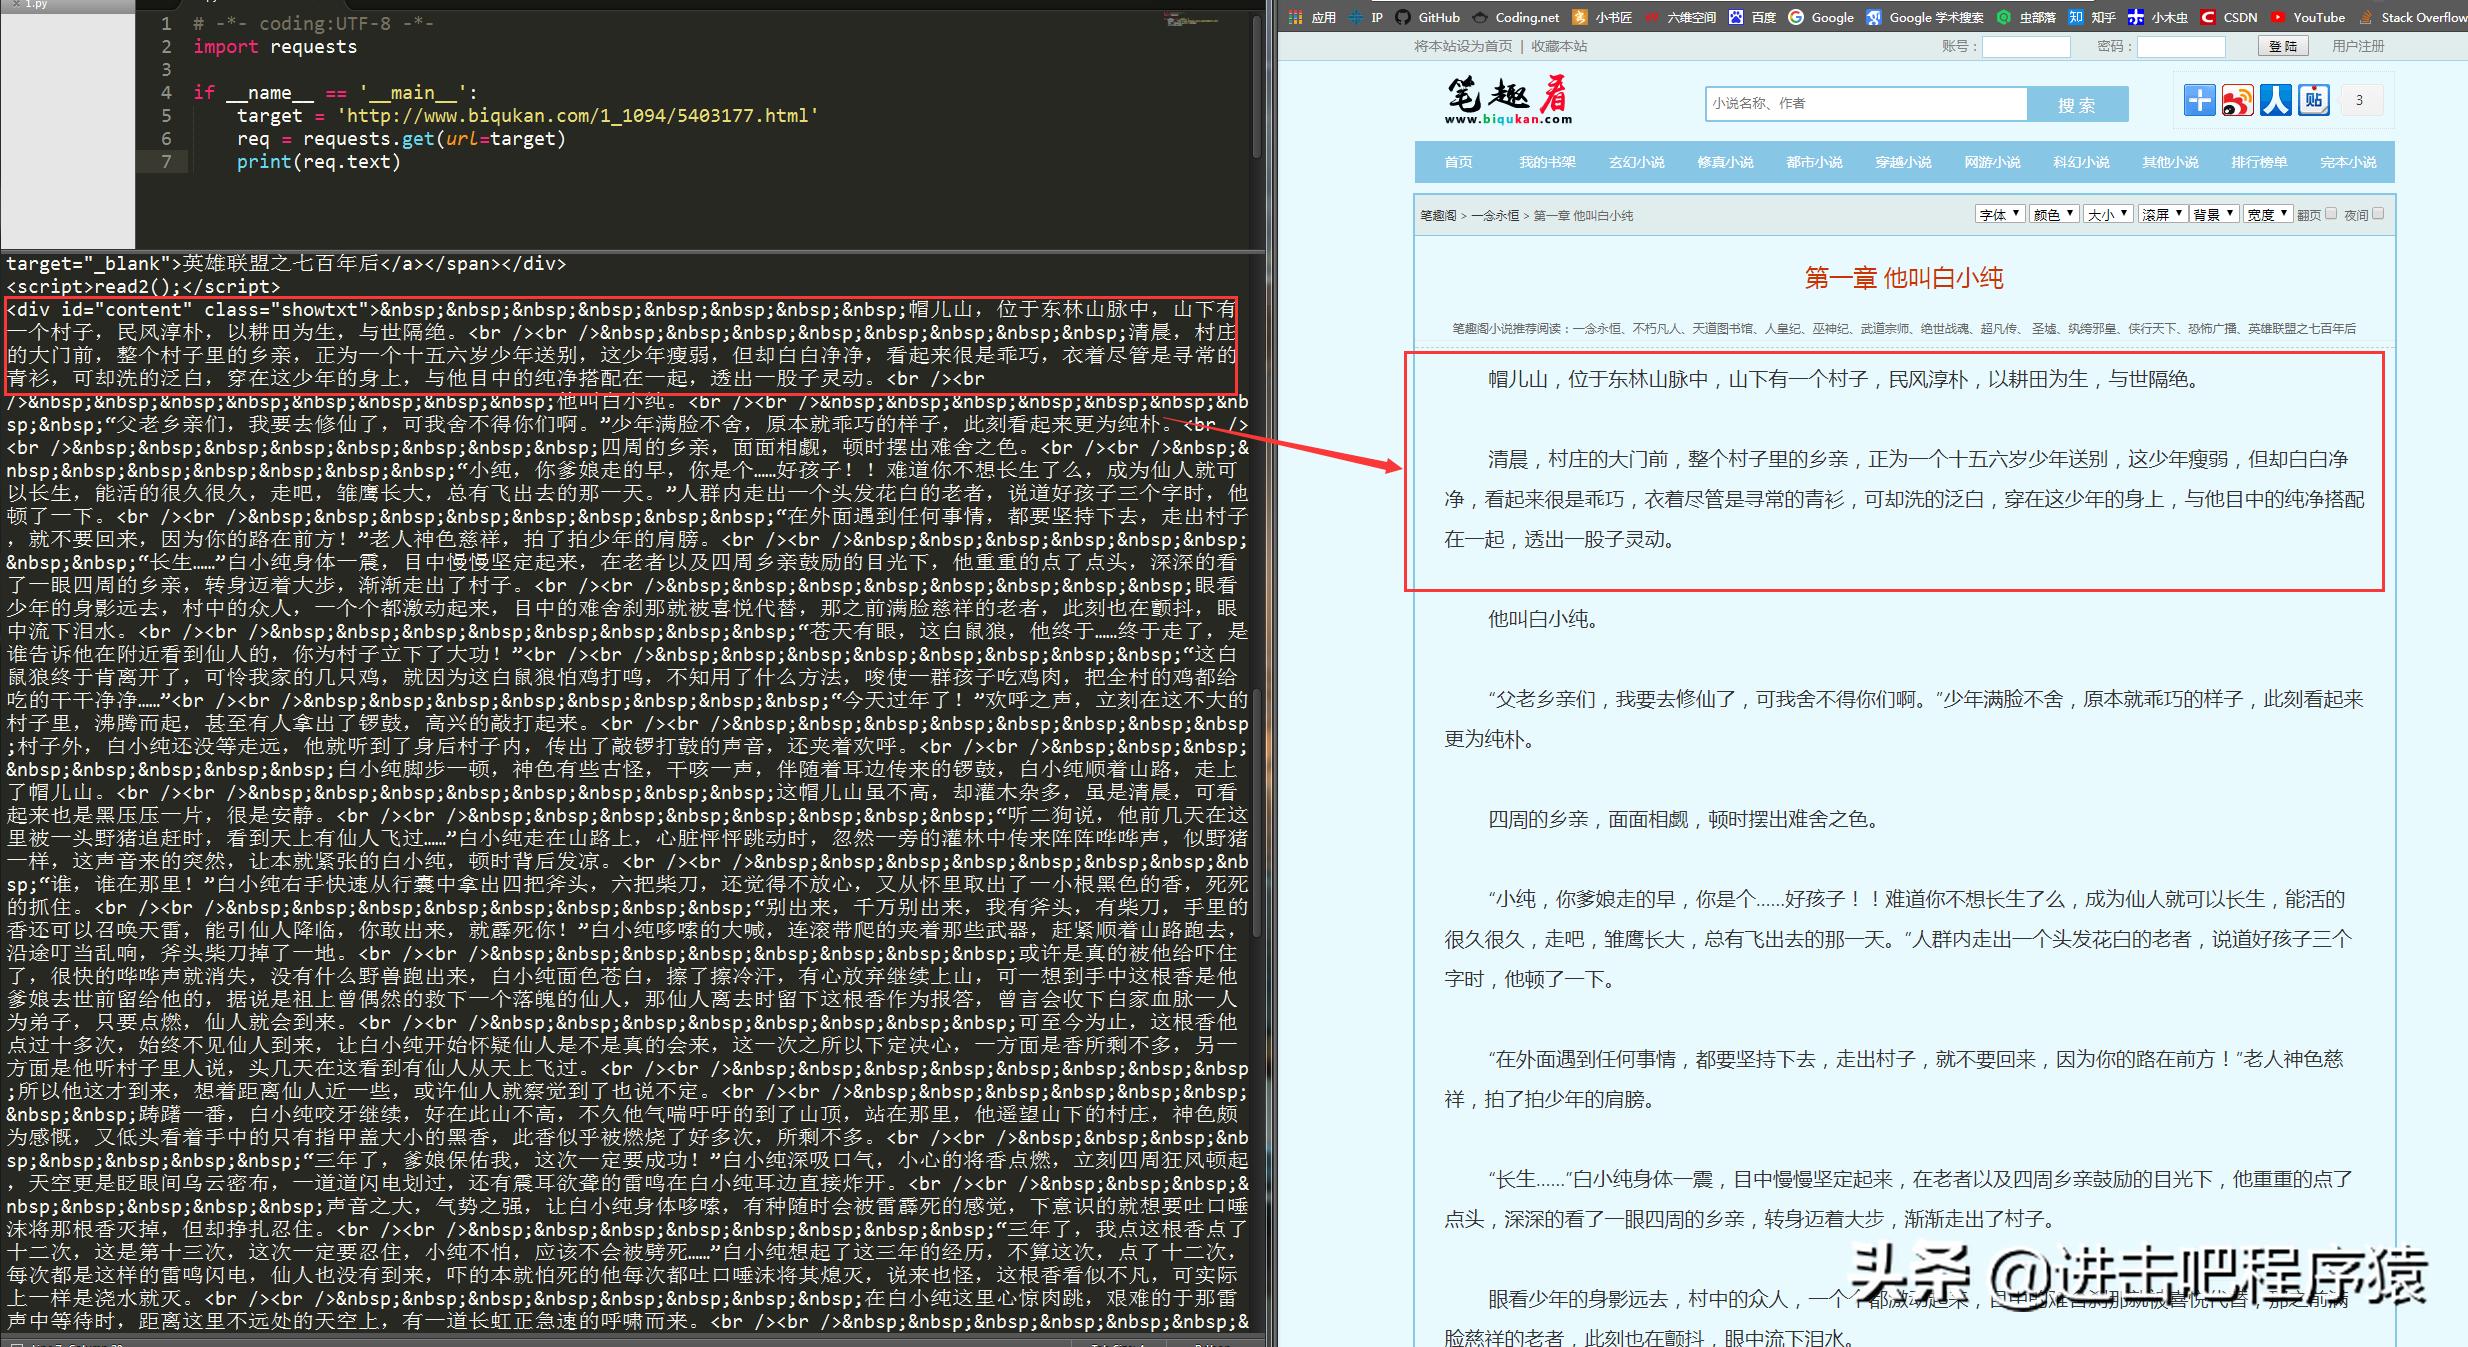Share to Weibo via red icon
This screenshot has height=1347, width=2468.
[x=2237, y=100]
